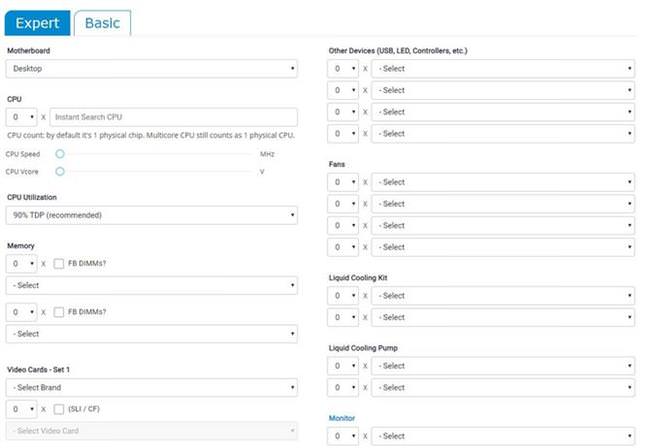Click the Instant Search CPU field
Viewport: 650px width, 448px height.
tap(173, 117)
